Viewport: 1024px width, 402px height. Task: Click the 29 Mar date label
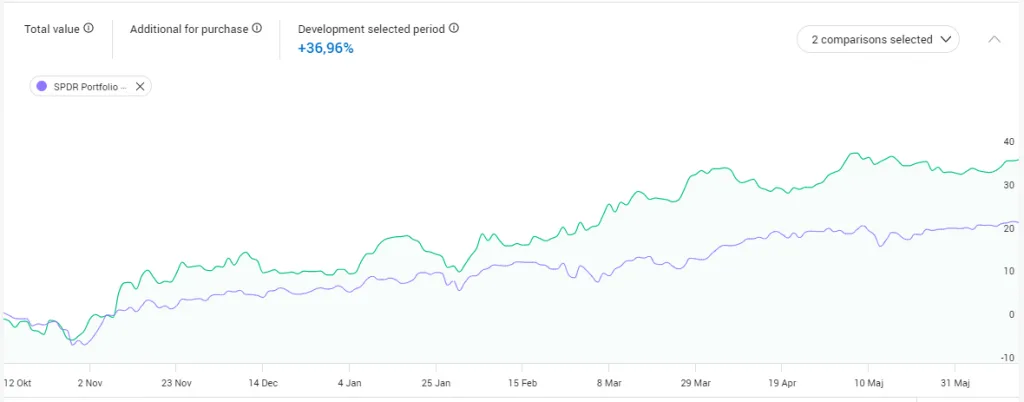click(x=696, y=382)
